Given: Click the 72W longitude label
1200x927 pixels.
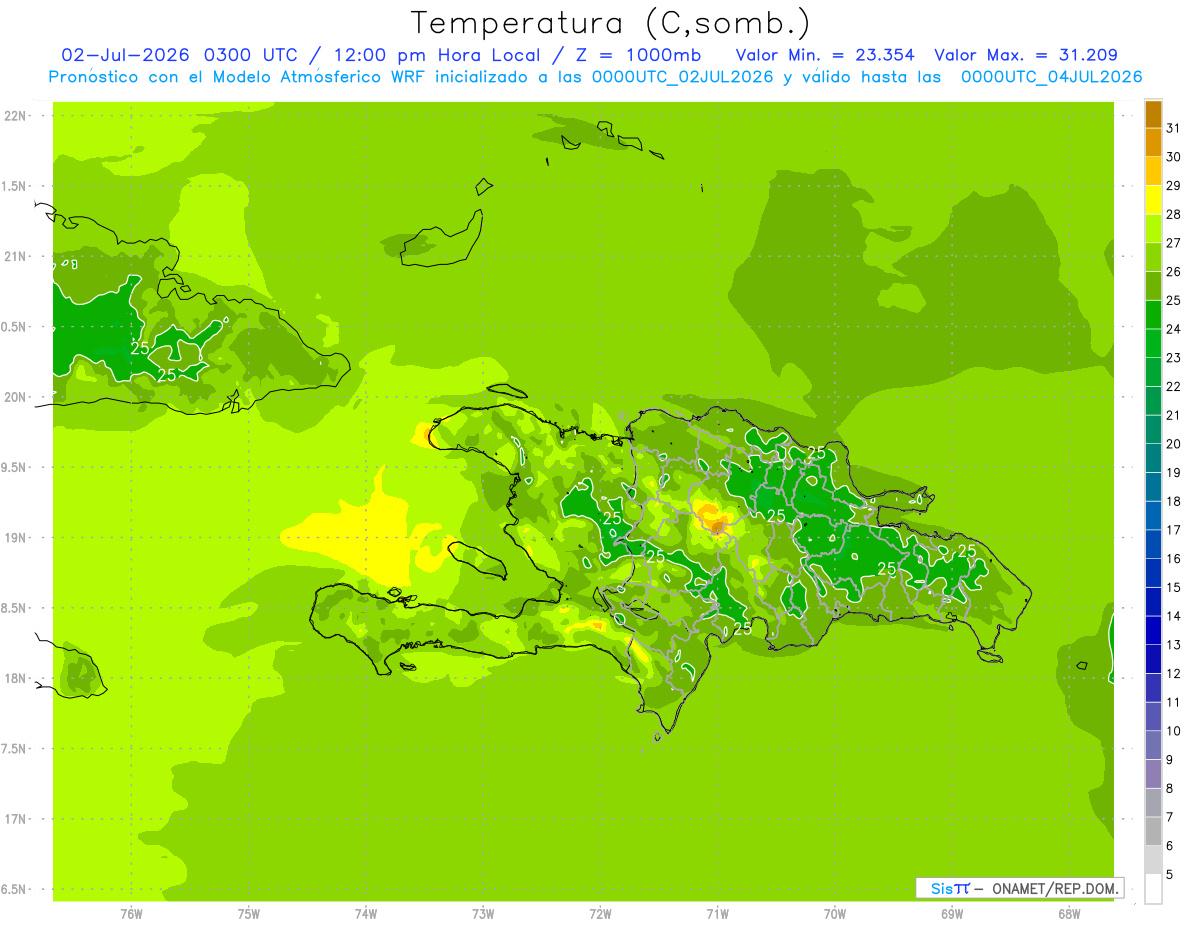Looking at the screenshot, I should coord(600,913).
